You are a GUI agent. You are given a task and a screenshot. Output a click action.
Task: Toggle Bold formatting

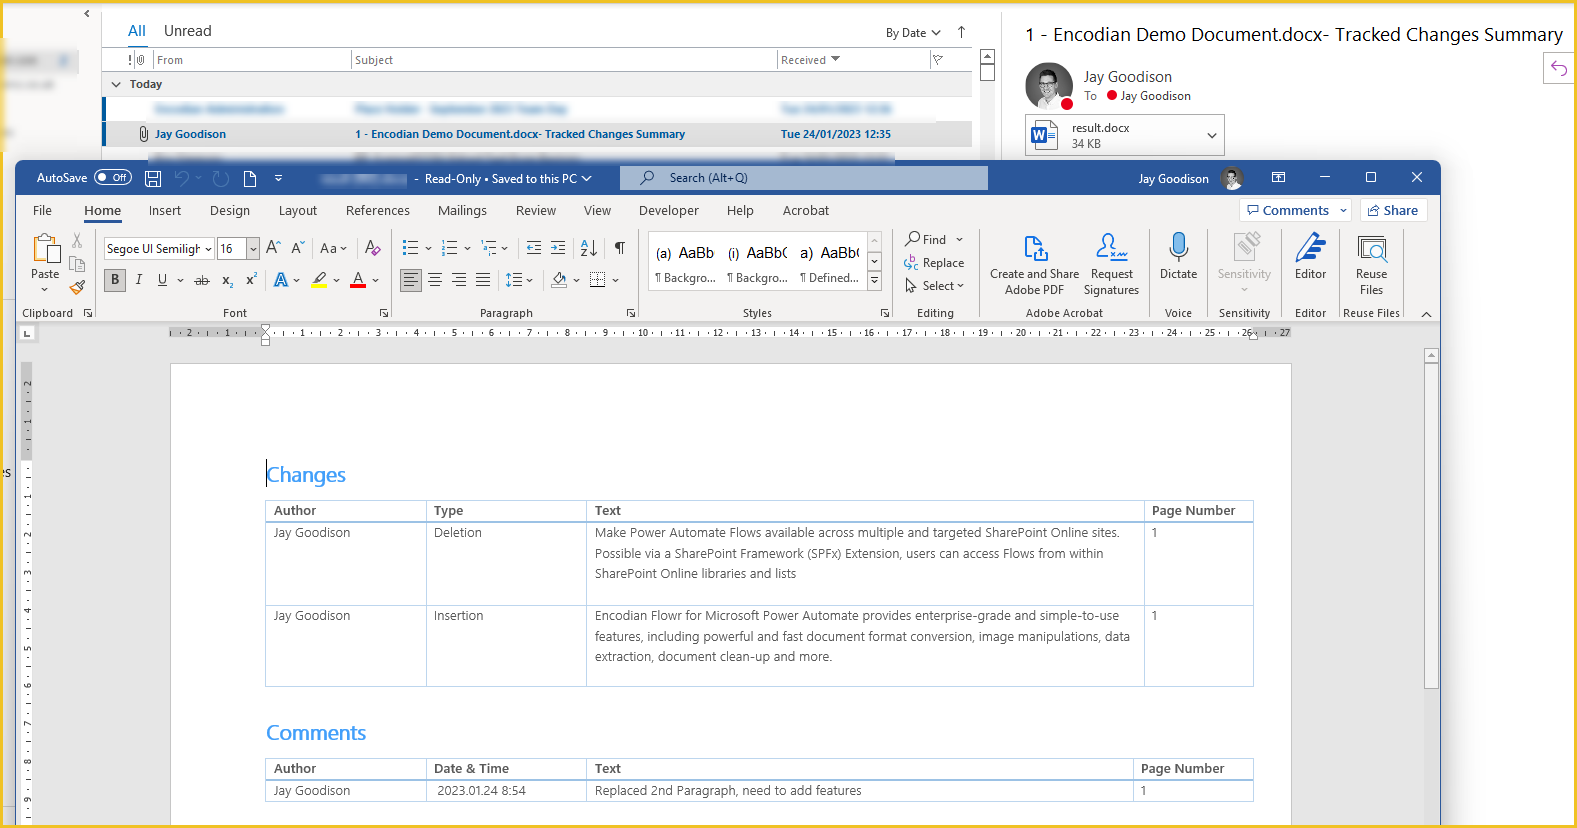click(x=115, y=280)
